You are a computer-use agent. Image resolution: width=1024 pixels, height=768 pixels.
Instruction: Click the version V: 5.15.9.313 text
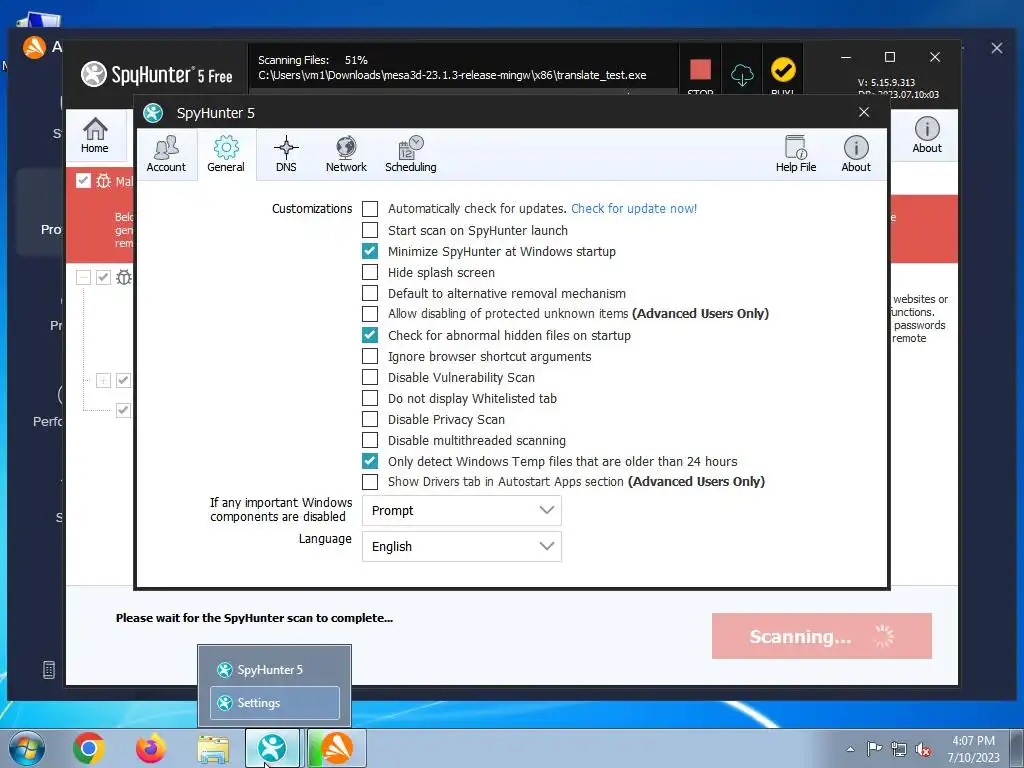pos(886,82)
